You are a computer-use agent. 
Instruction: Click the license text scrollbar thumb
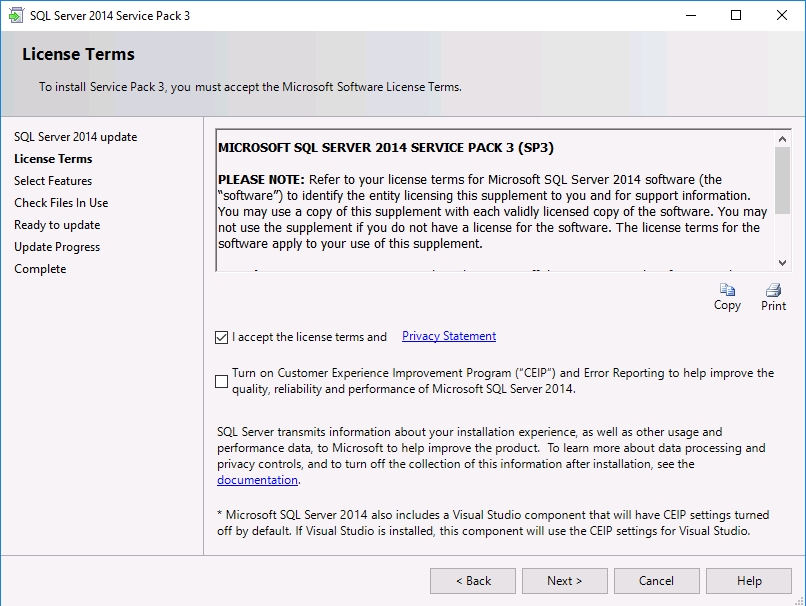(x=782, y=180)
